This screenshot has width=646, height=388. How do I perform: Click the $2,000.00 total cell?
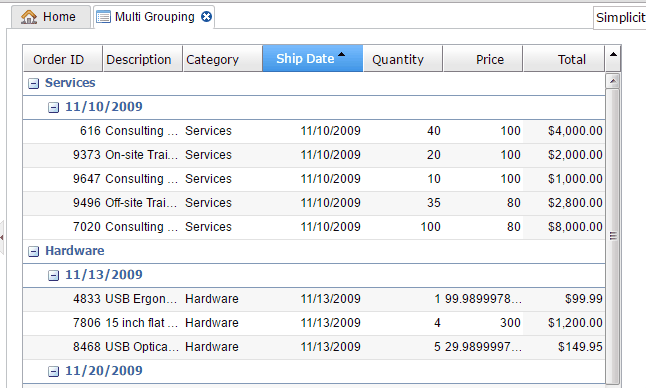(x=564, y=155)
